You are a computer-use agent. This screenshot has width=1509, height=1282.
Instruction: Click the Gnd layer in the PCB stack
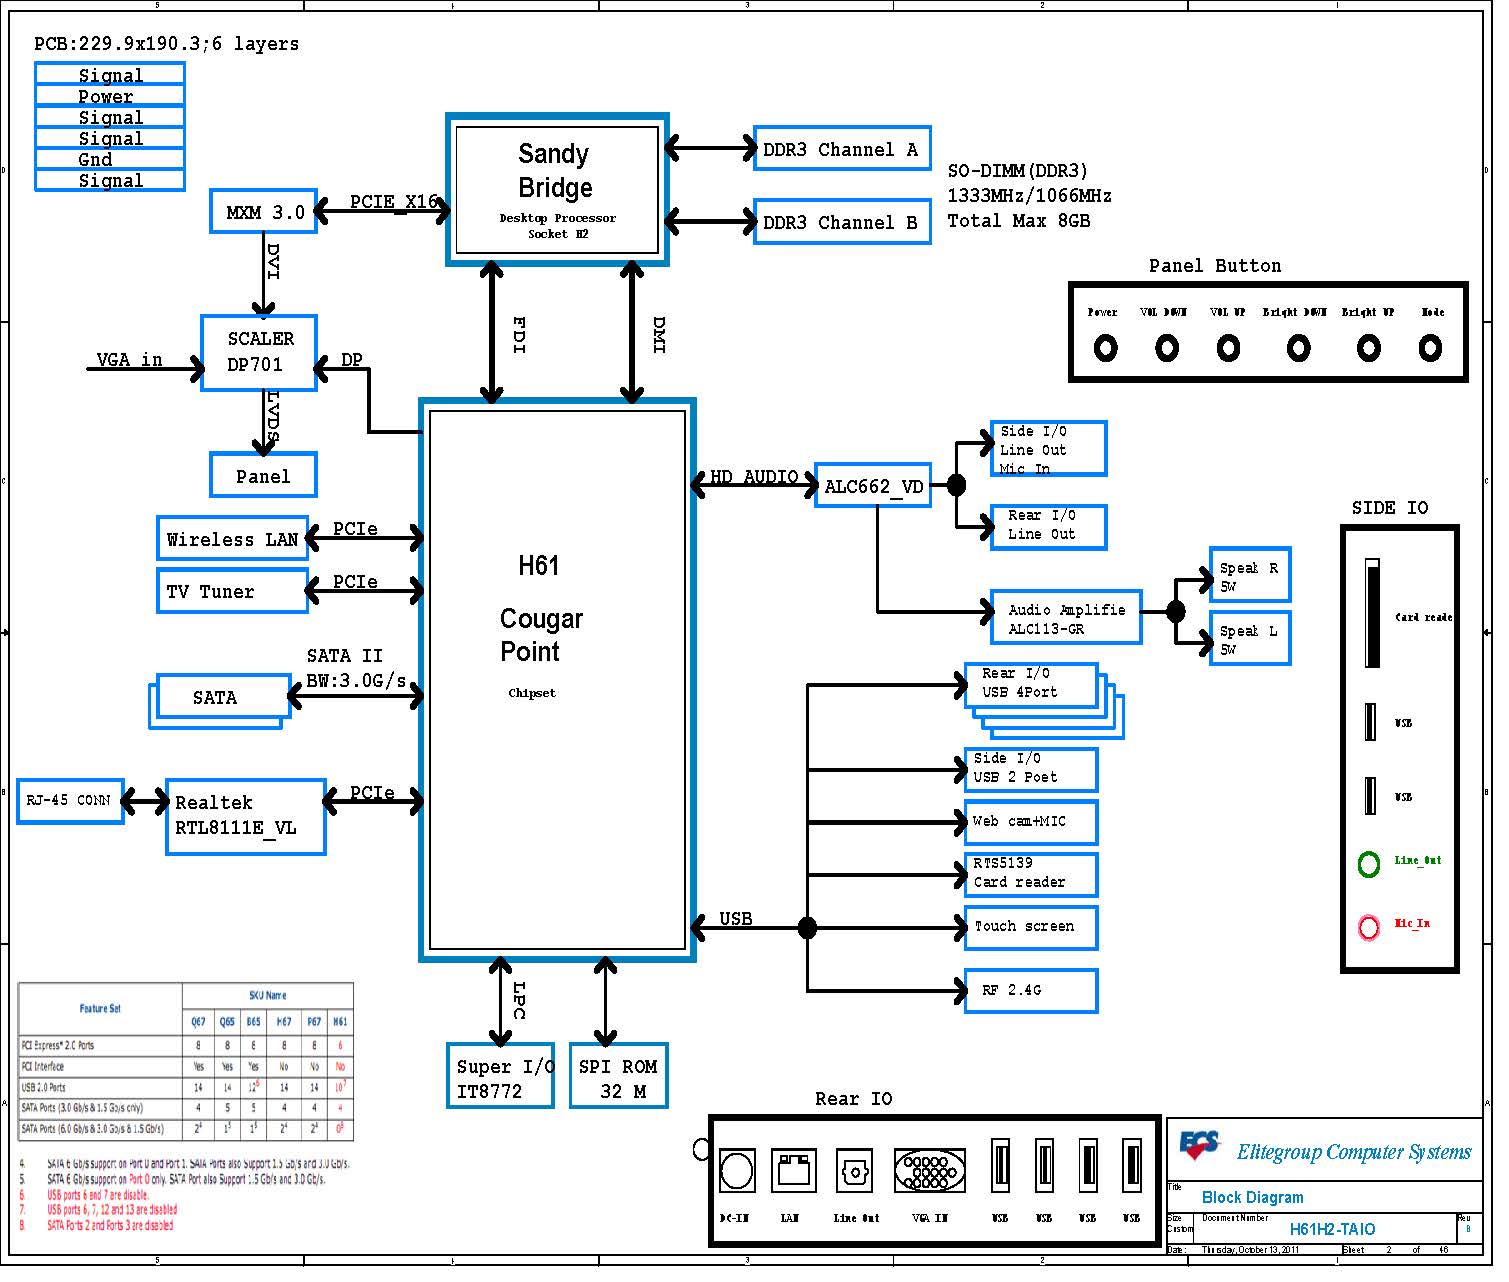[111, 161]
